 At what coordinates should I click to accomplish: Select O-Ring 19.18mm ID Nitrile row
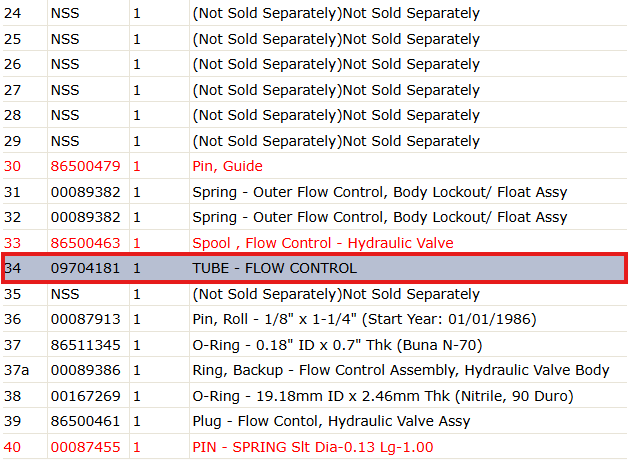click(314, 396)
